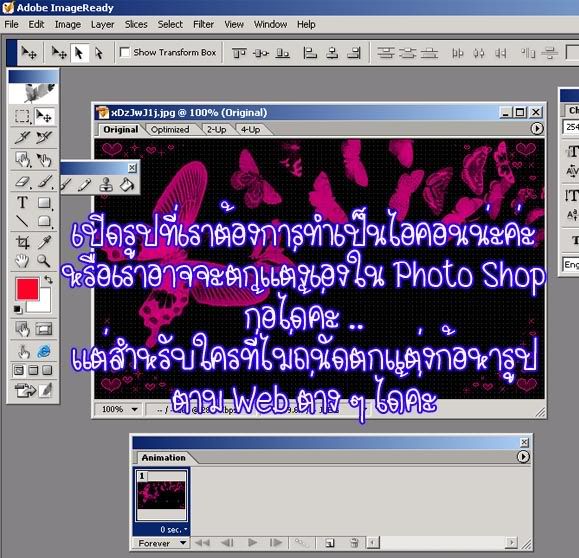
Task: Select the Image Map Select tool
Action: click(44, 160)
